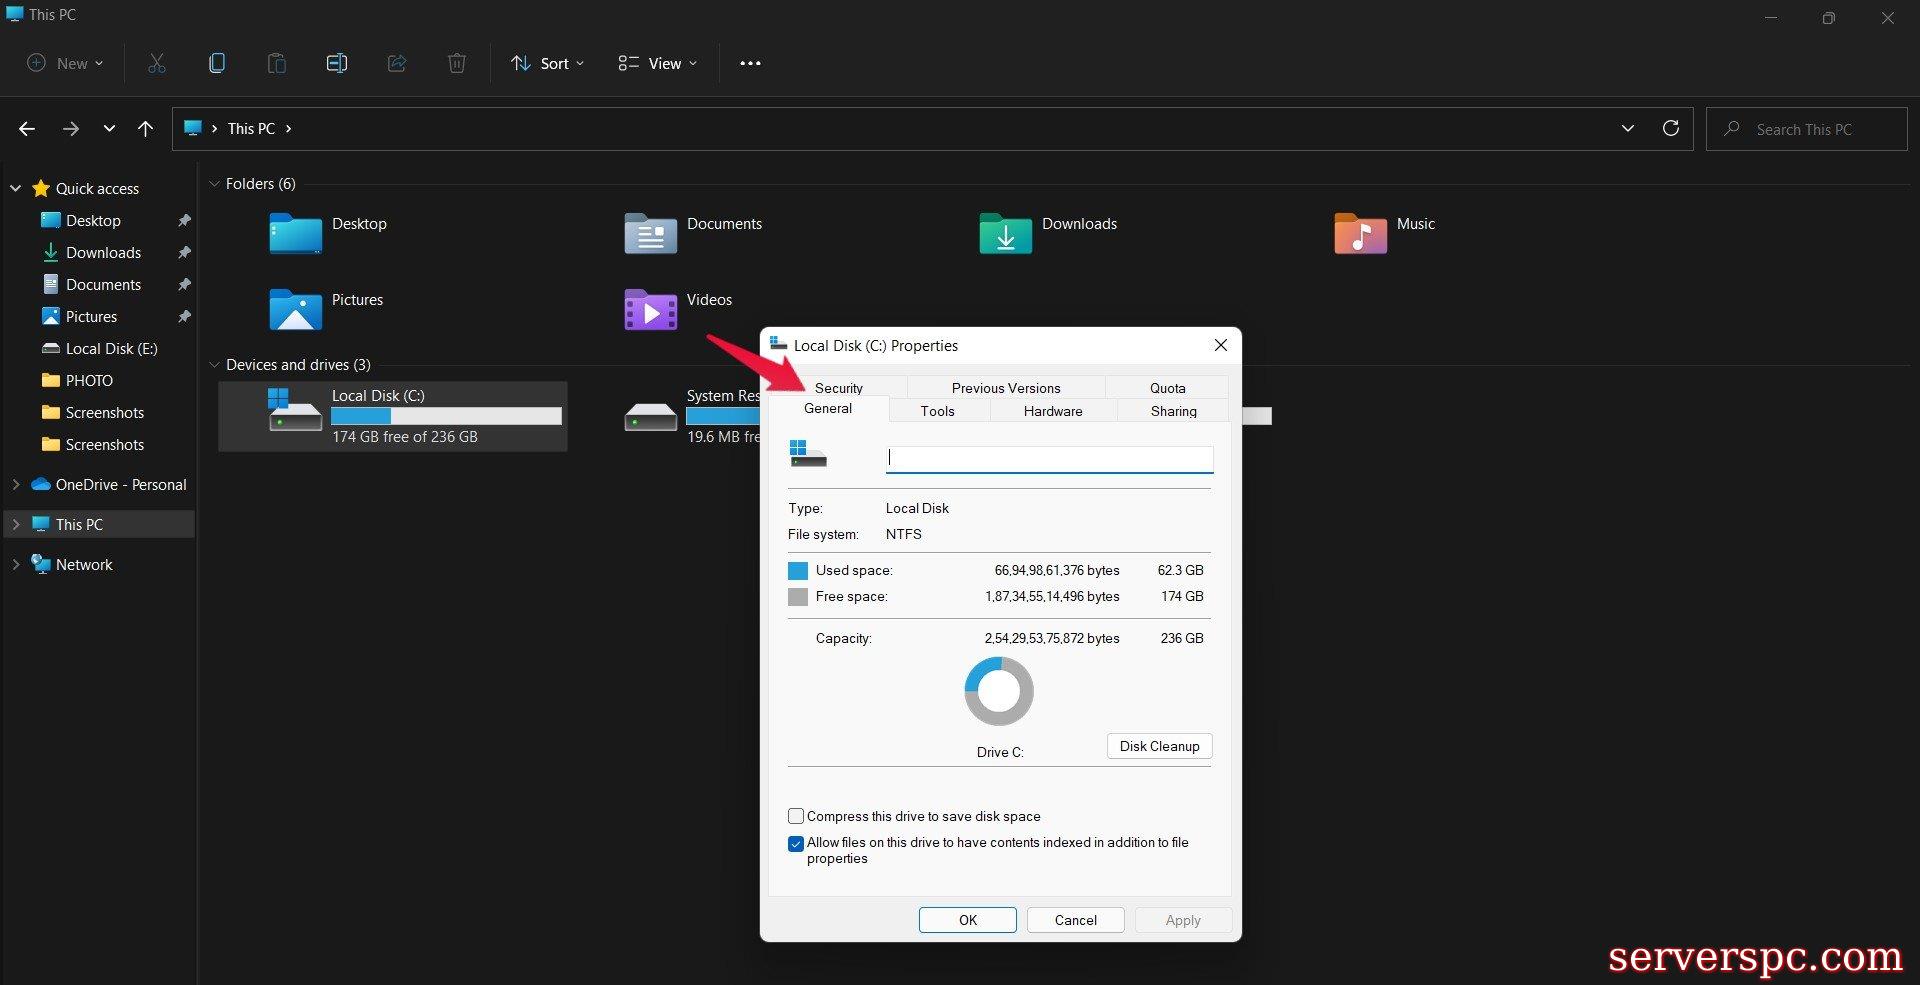Open the Downloads folder icon
This screenshot has width=1920, height=985.
[1005, 234]
